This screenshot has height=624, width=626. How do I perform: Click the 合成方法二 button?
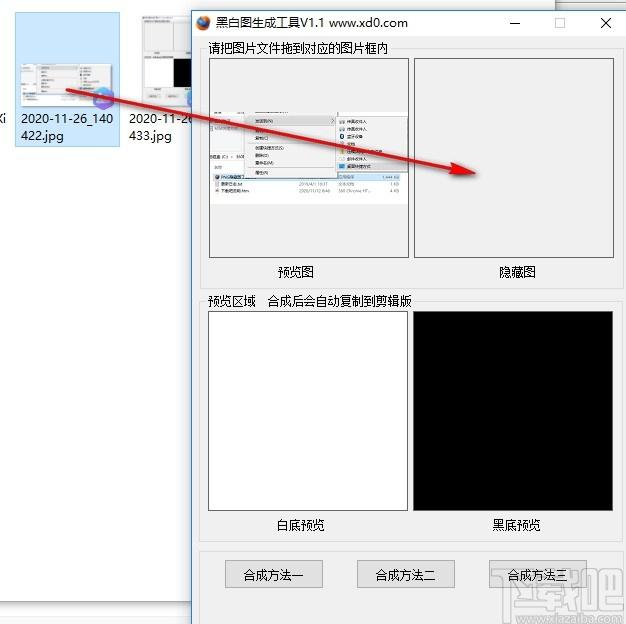pos(406,574)
